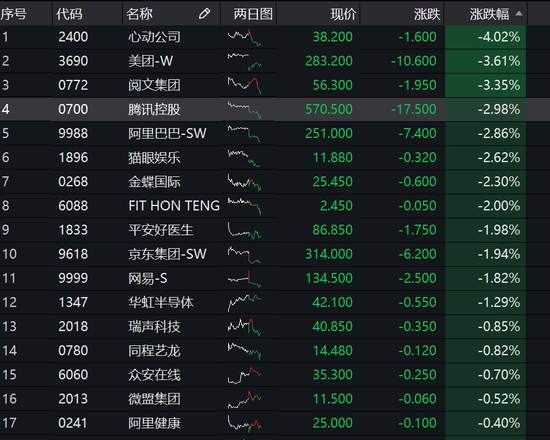550x440 pixels.
Task: Click stock code 3690
Action: tap(73, 61)
